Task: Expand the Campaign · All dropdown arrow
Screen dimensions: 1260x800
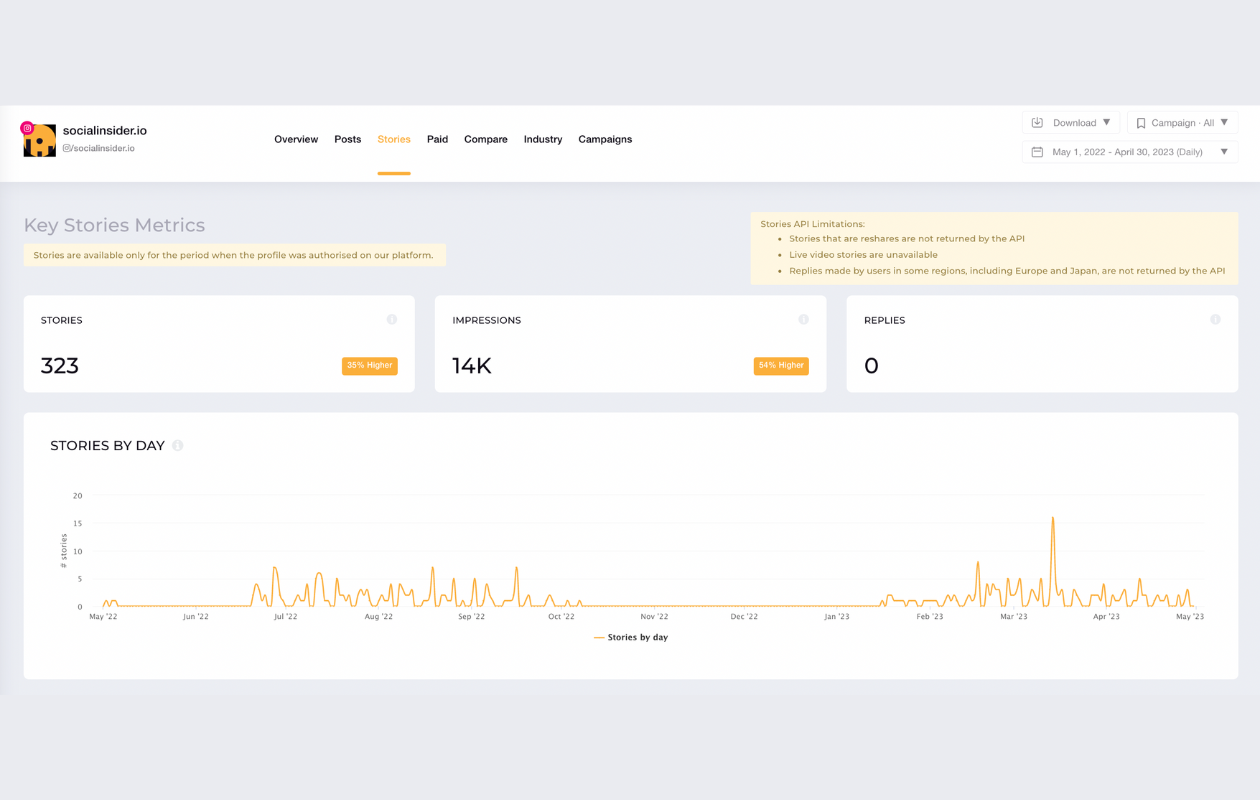Action: click(1224, 123)
